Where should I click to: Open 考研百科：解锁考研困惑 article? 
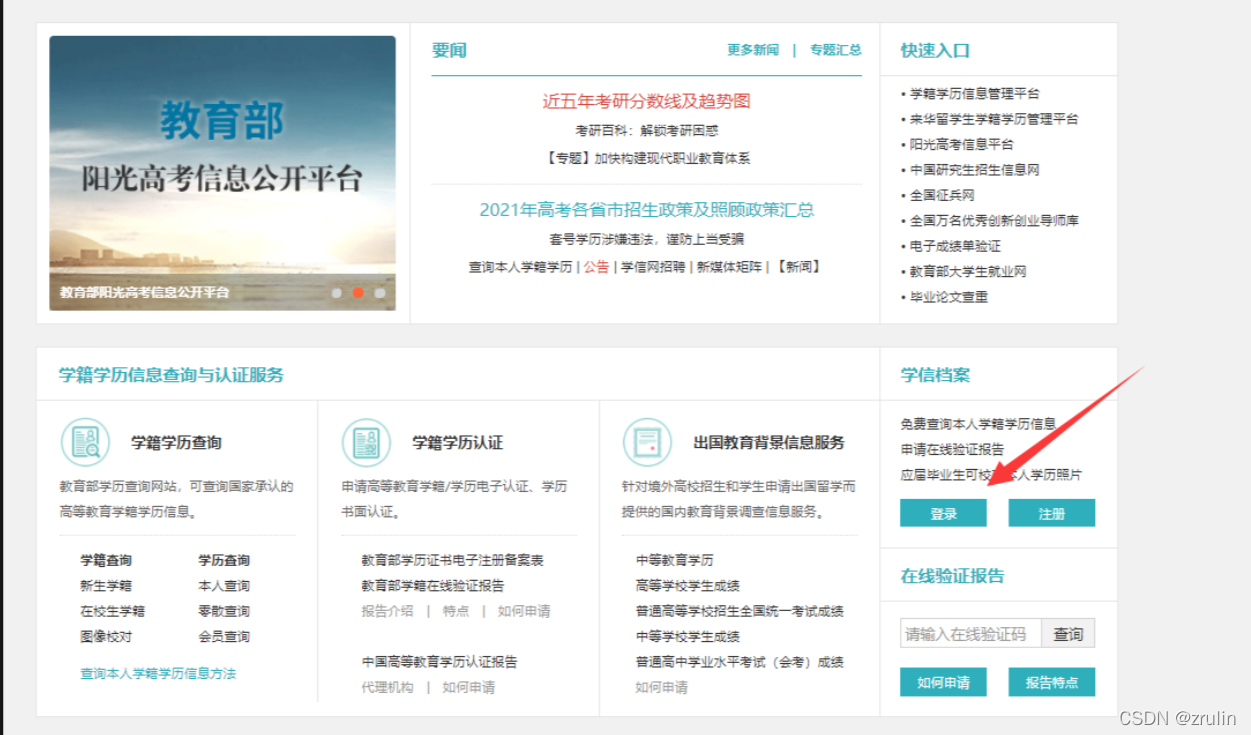(x=647, y=130)
